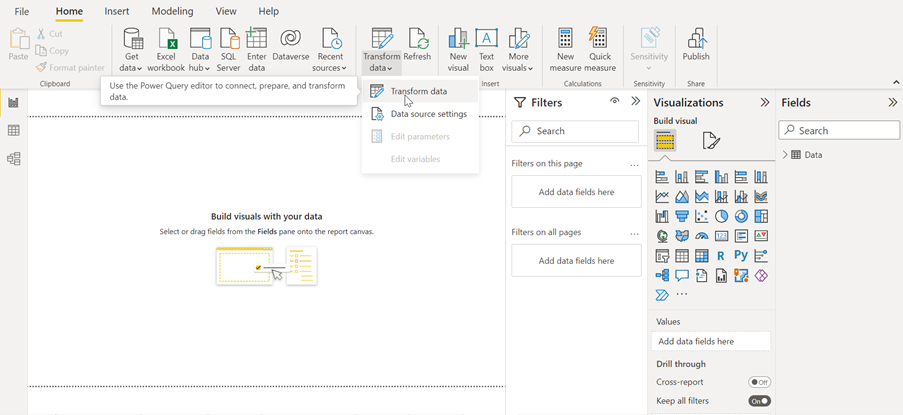Click Values Add data fields well

tap(711, 341)
